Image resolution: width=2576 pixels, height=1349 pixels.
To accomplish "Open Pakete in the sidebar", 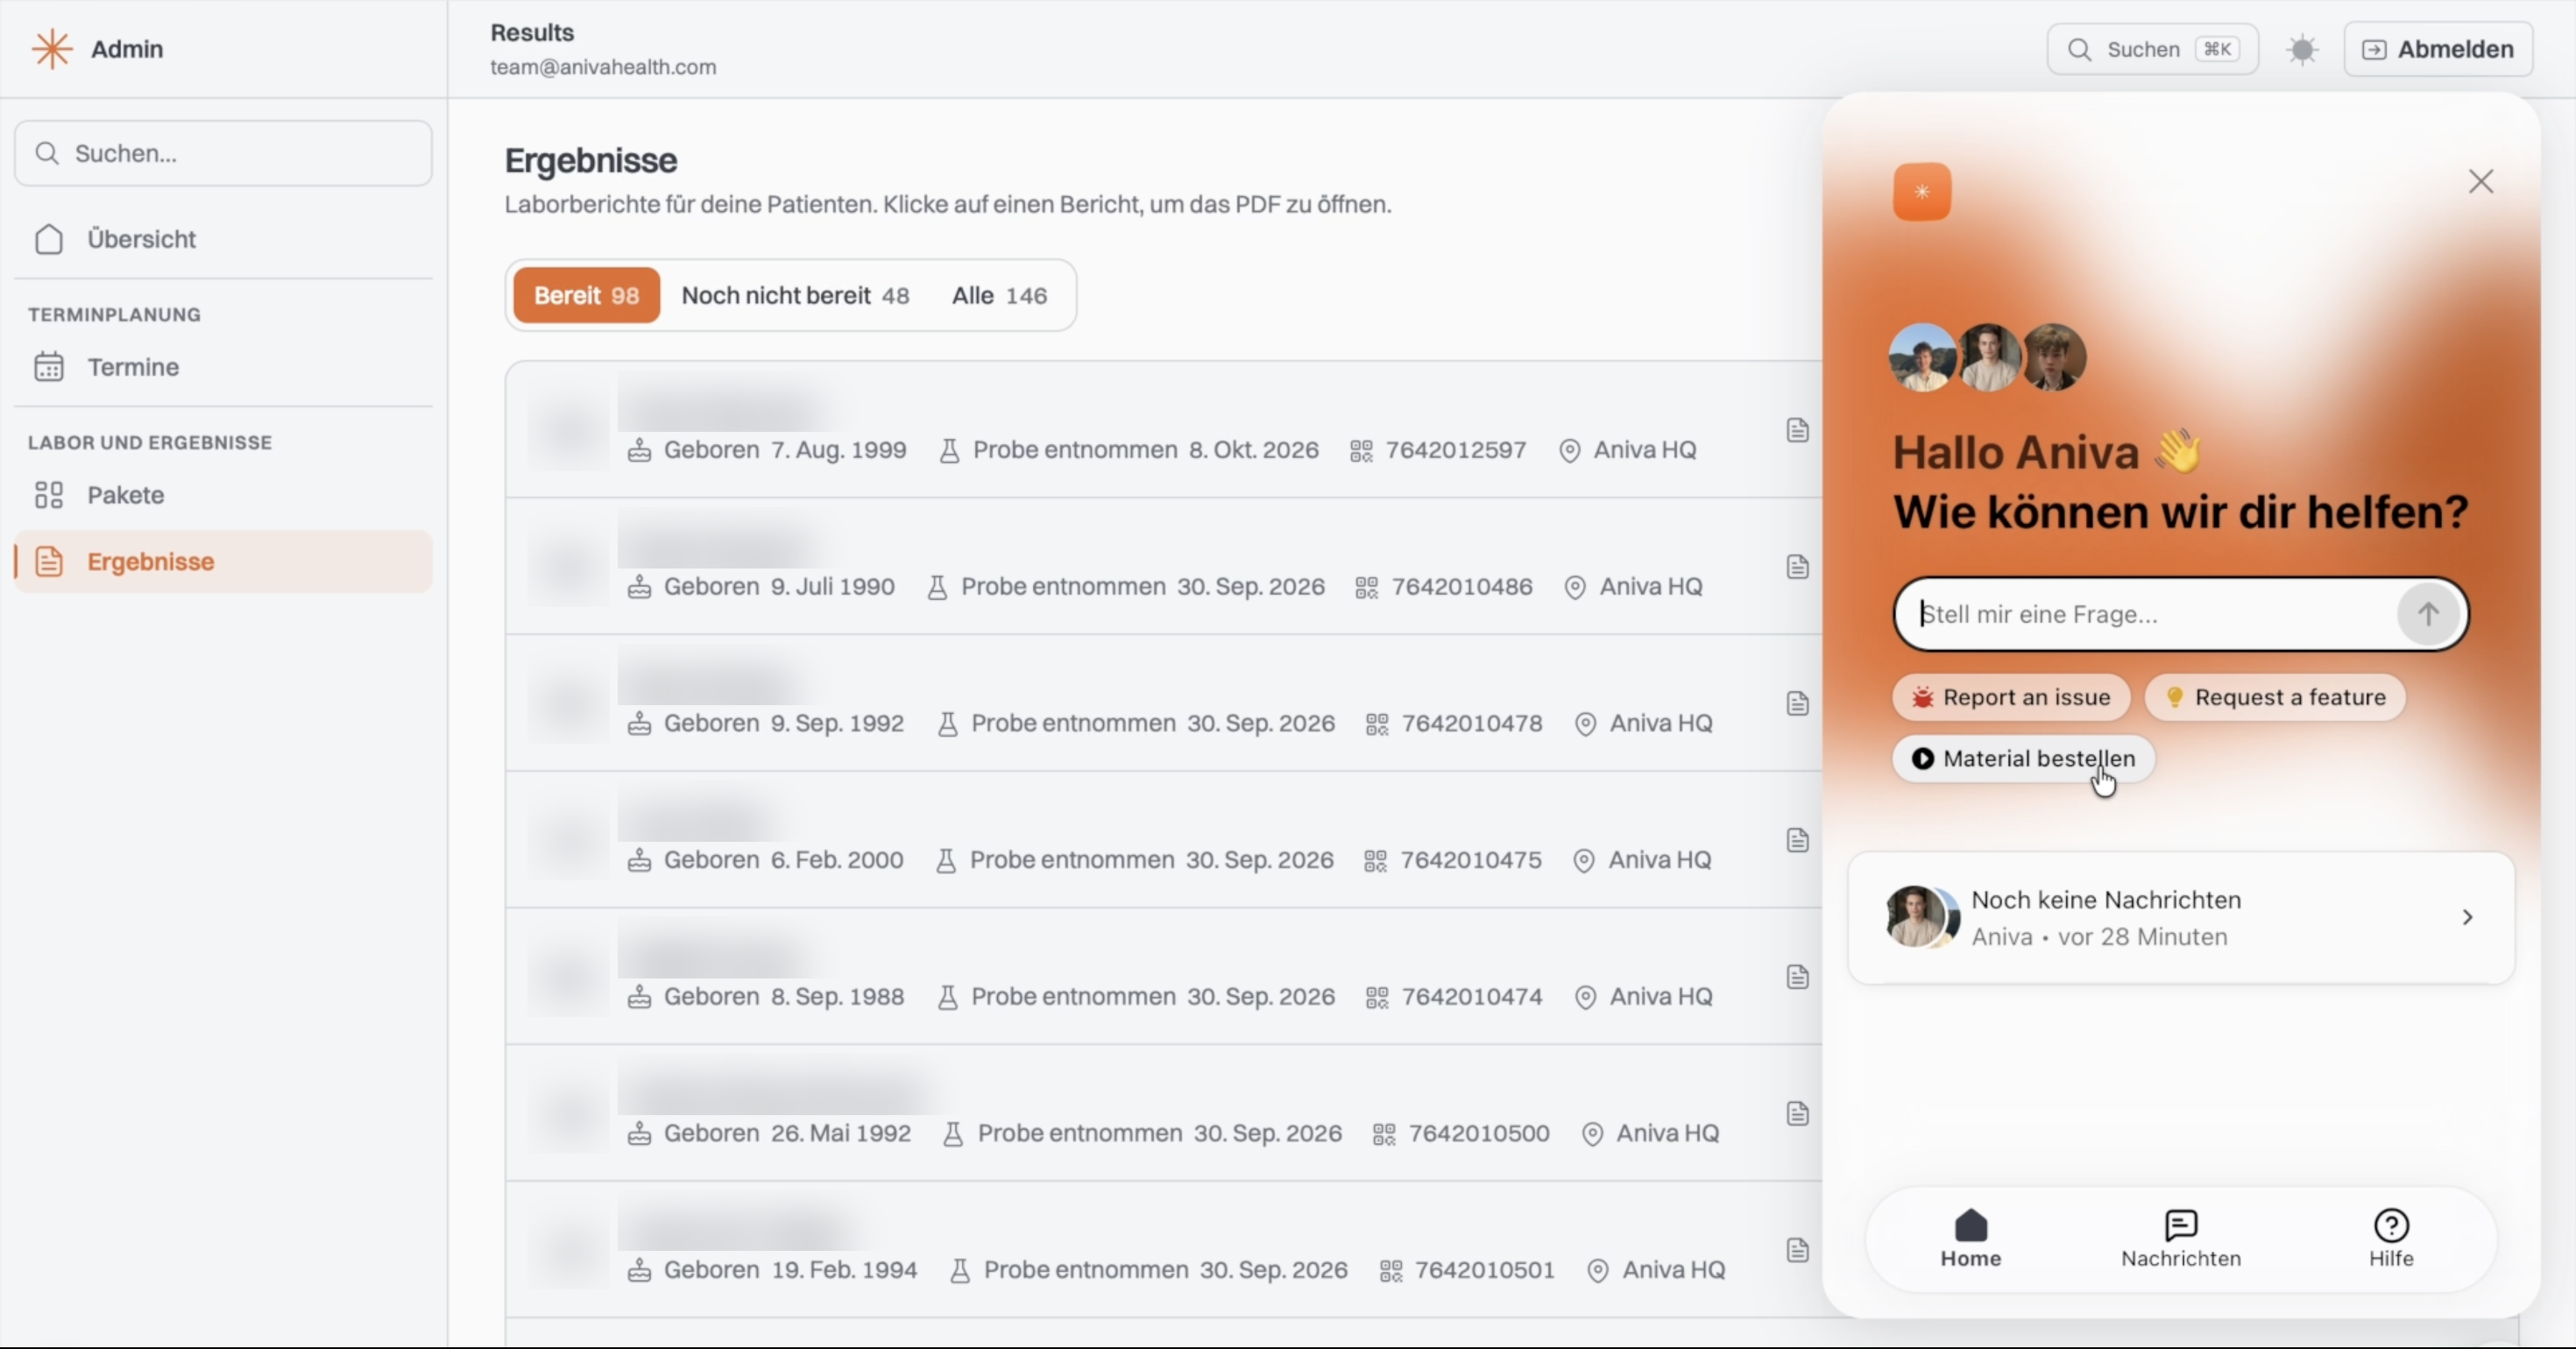I will point(223,495).
